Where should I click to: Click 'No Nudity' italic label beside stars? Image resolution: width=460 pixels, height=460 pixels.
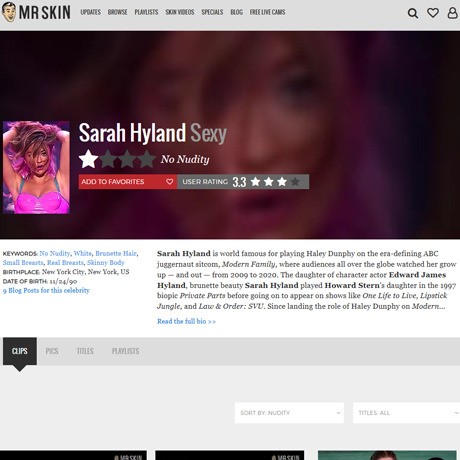click(x=185, y=159)
